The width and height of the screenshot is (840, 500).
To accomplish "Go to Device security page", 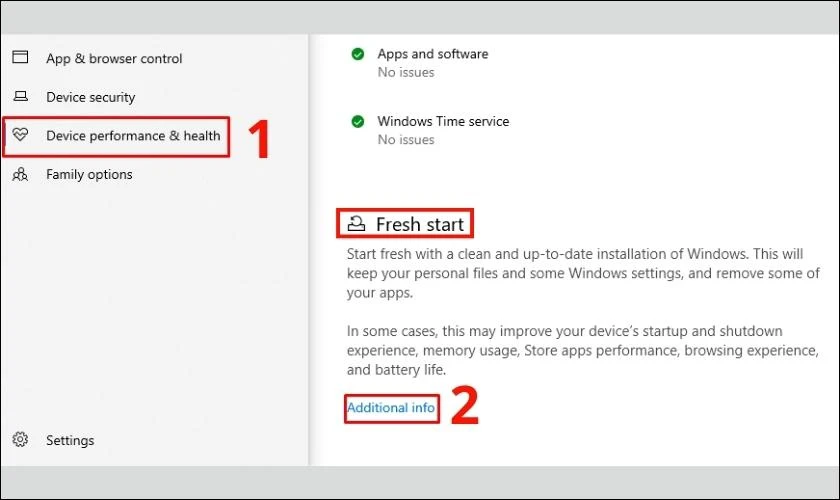I will coord(91,97).
